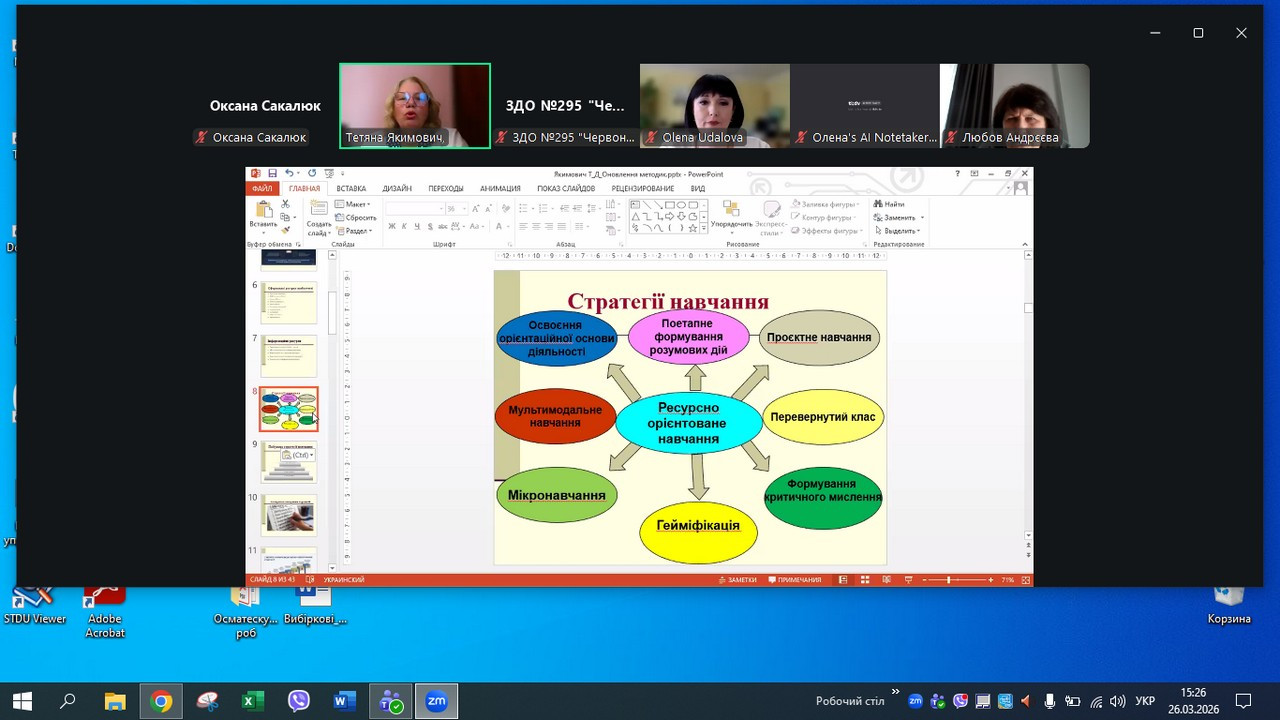This screenshot has height=720, width=1280.
Task: Toggle normal view button in status bar
Action: pyautogui.click(x=844, y=580)
